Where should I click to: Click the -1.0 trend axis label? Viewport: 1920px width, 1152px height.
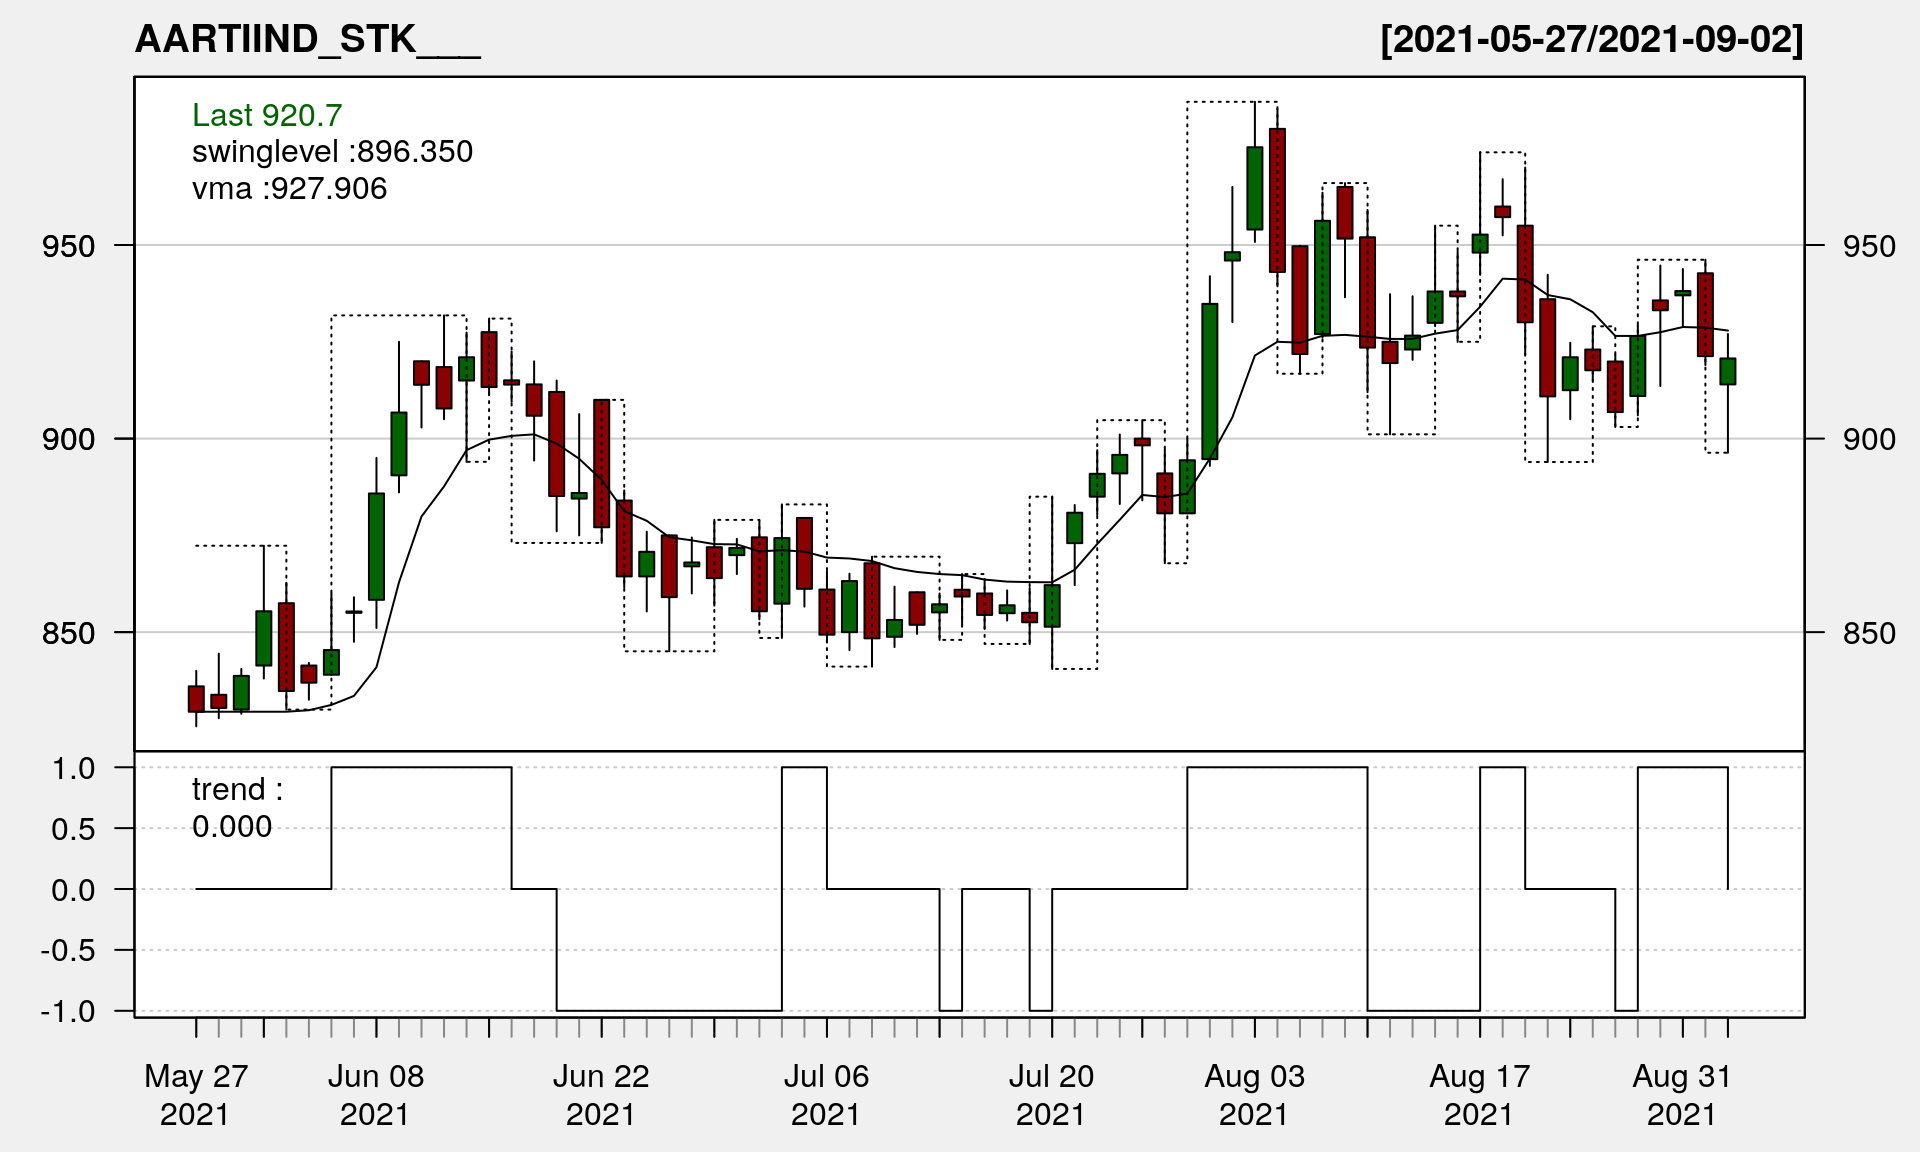coord(68,1011)
